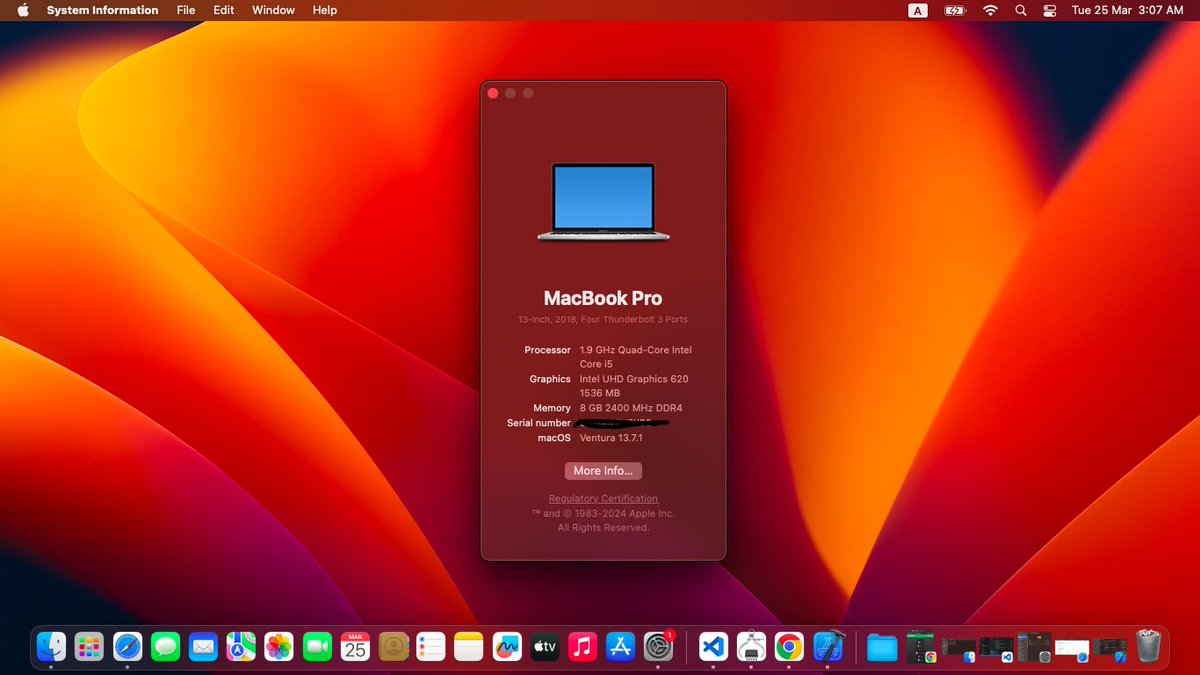This screenshot has height=675, width=1200.
Task: Open Control Center in menu bar
Action: (1050, 10)
